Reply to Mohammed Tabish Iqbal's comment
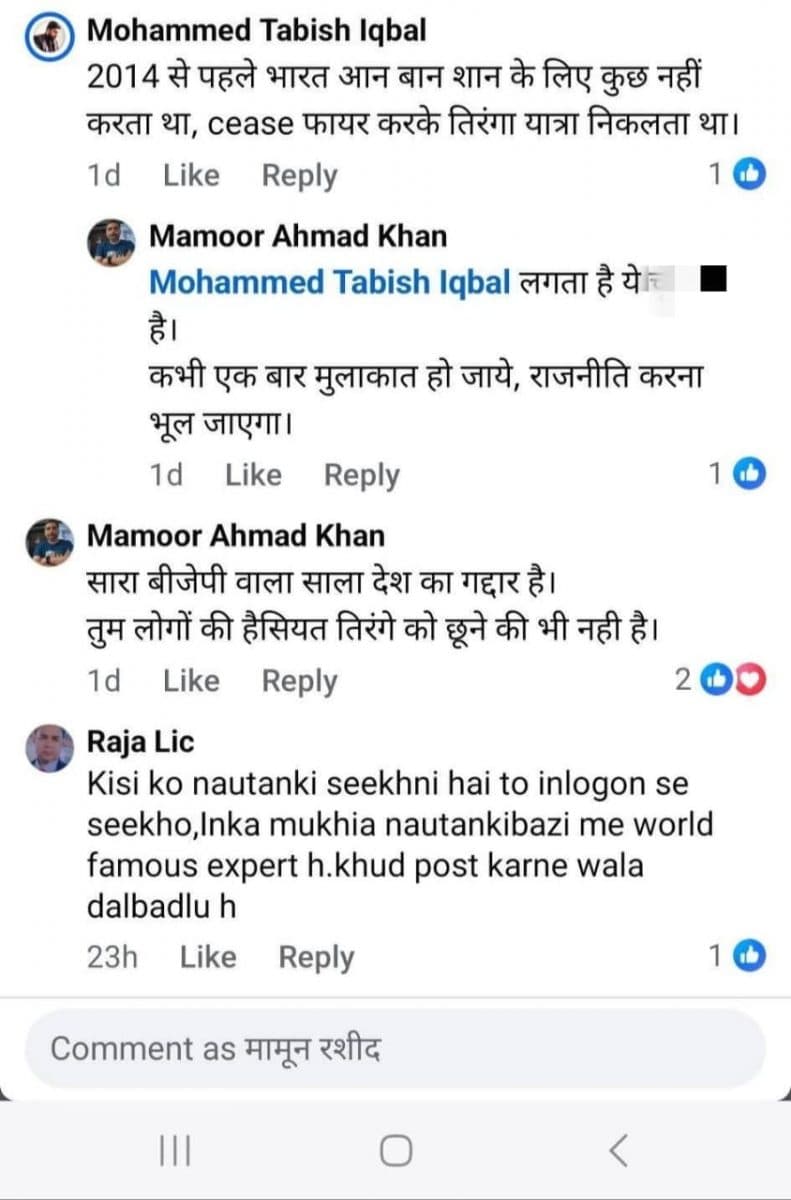791x1200 pixels. 299,176
